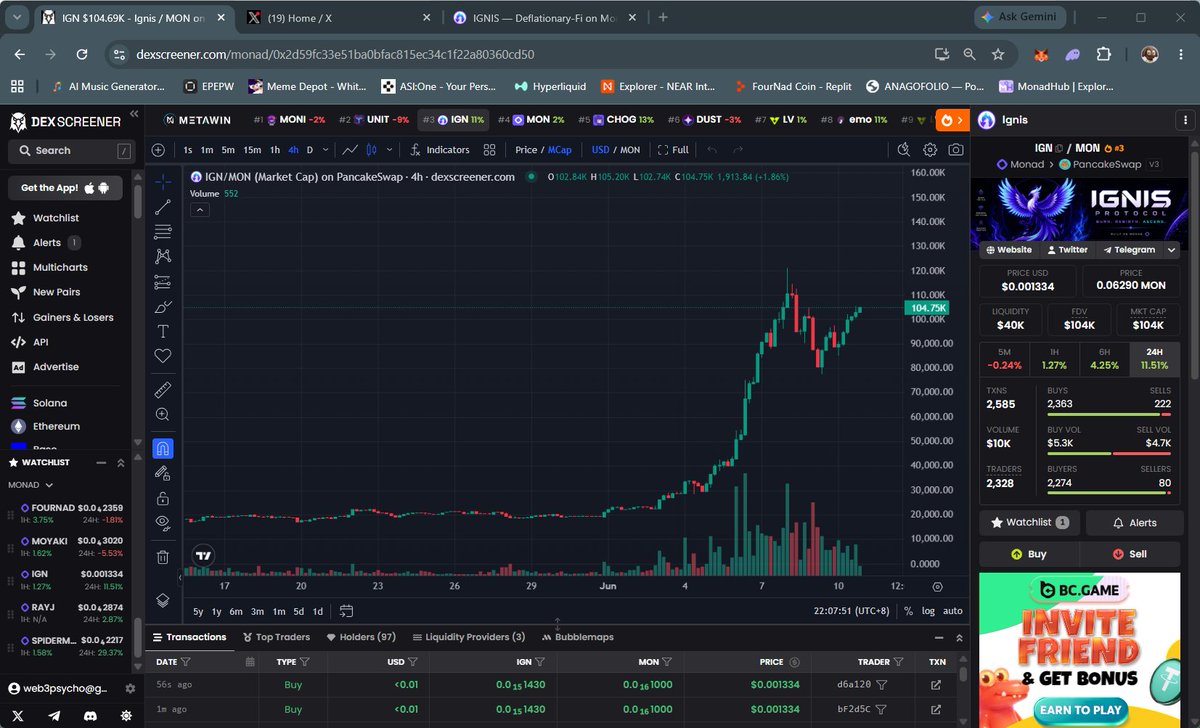Open the user account settings gear
The image size is (1200, 728).
pos(130,689)
